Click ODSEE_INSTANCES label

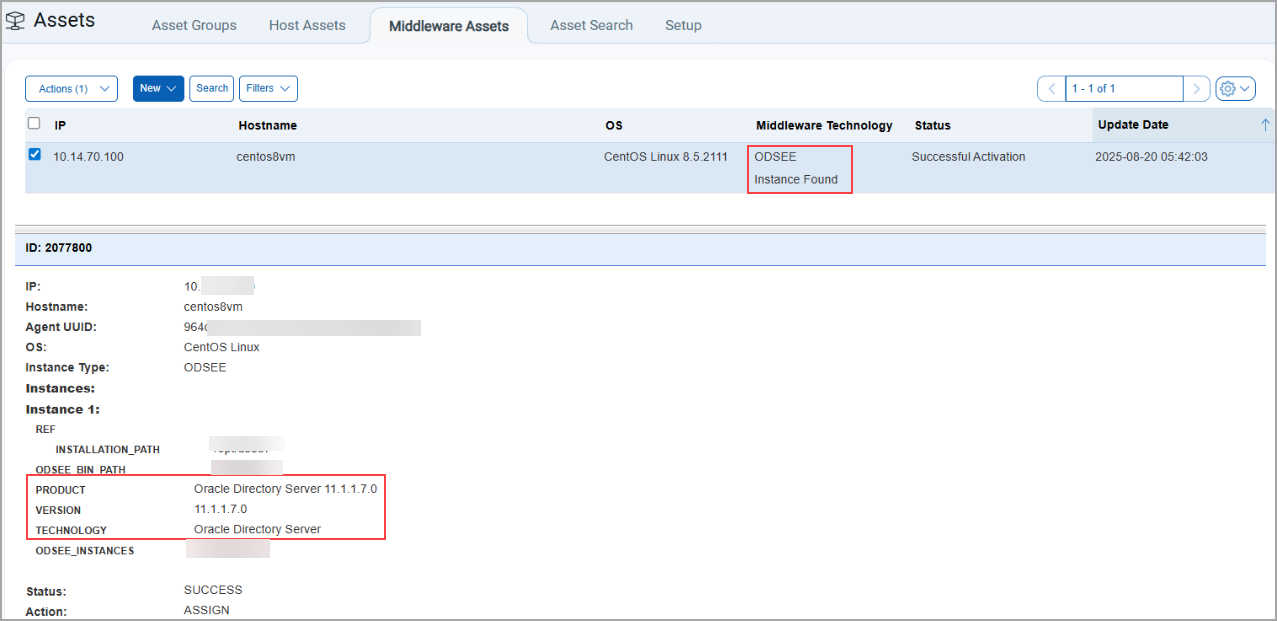84,551
